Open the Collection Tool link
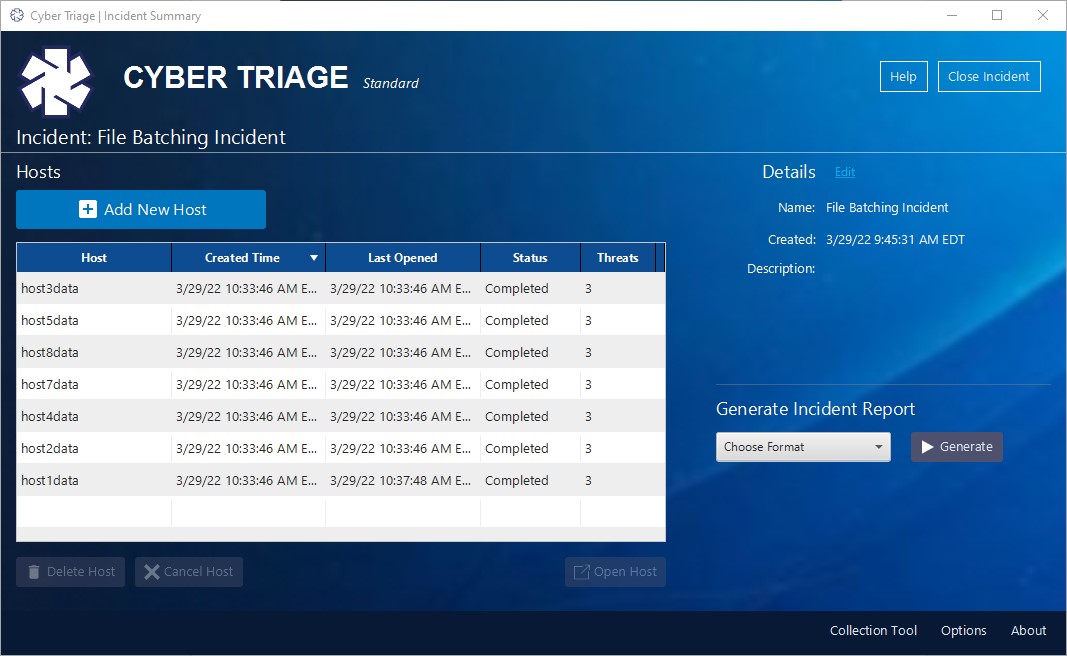Image resolution: width=1067 pixels, height=656 pixels. 873,631
